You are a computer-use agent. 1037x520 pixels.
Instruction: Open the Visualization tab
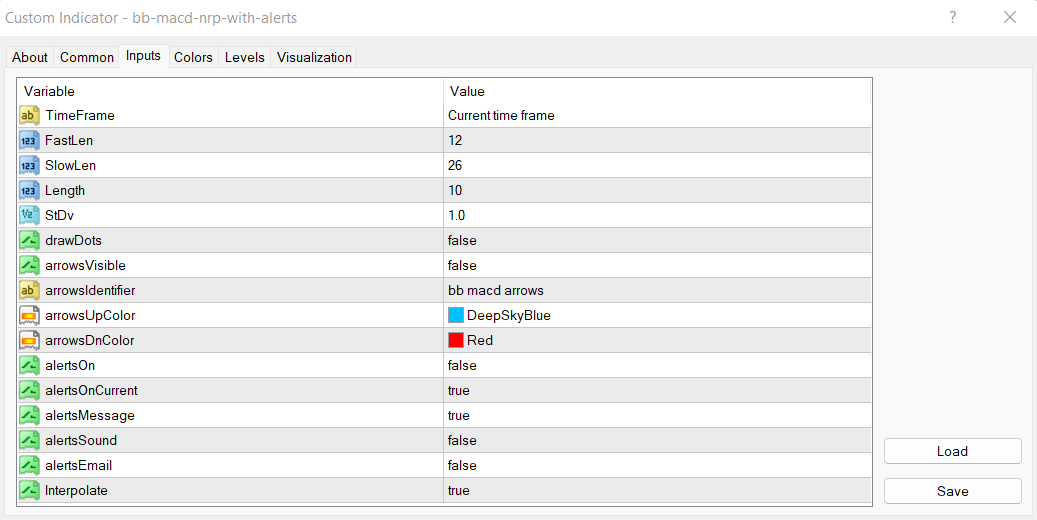pyautogui.click(x=314, y=57)
